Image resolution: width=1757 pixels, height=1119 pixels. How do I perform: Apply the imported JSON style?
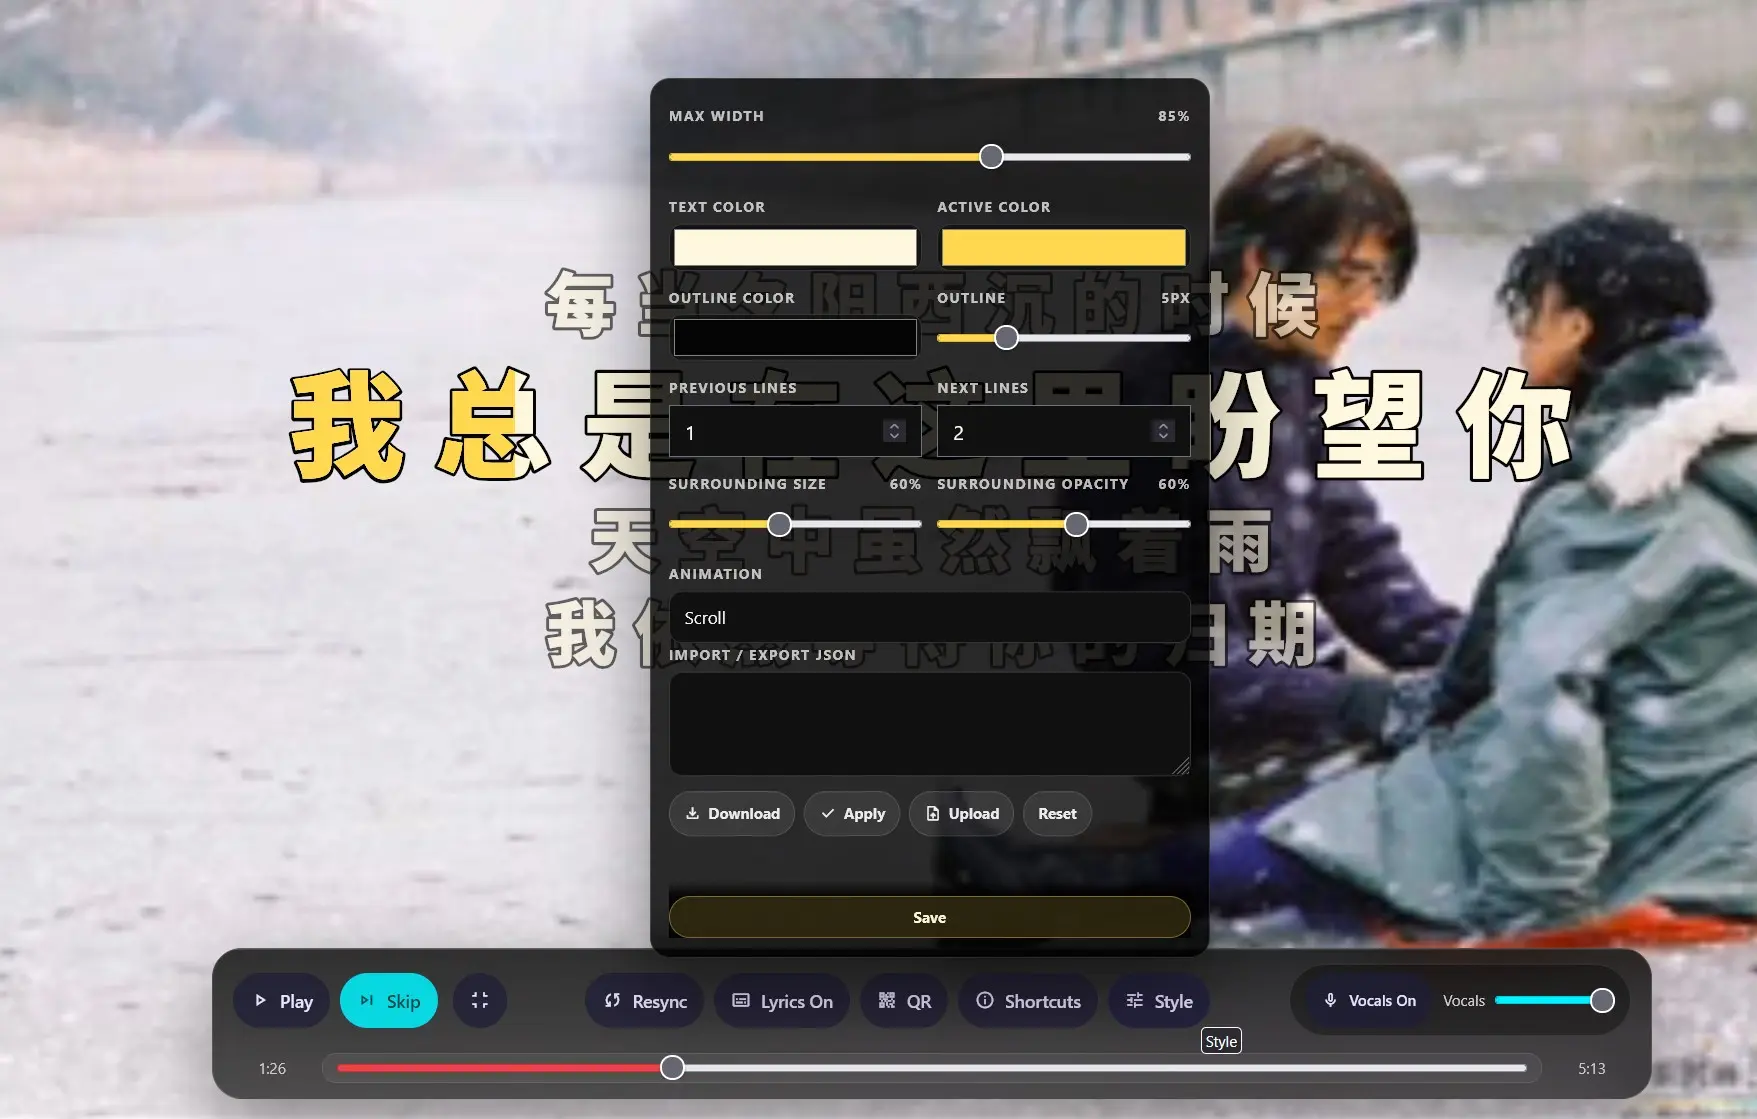[852, 814]
